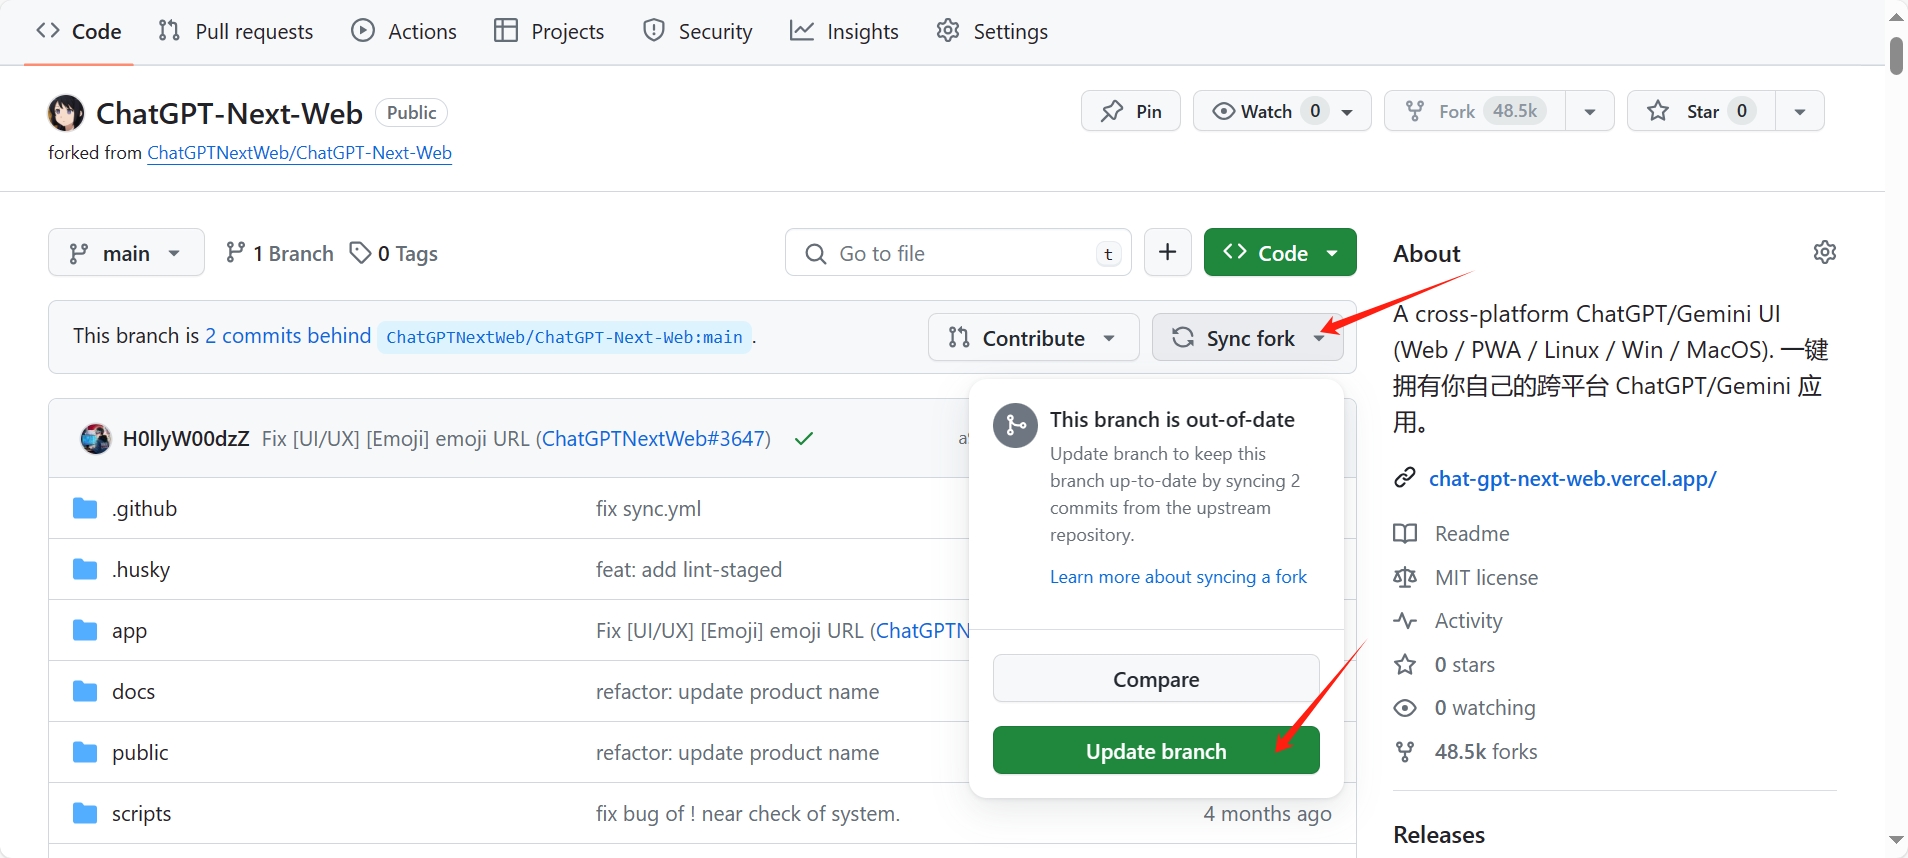The width and height of the screenshot is (1908, 858).
Task: Click the green commit status checkmark
Action: [x=804, y=438]
